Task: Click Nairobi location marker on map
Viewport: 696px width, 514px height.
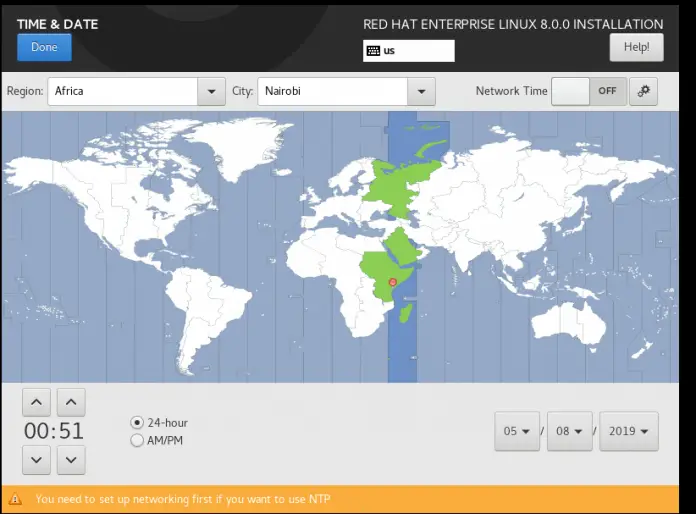Action: [x=392, y=283]
